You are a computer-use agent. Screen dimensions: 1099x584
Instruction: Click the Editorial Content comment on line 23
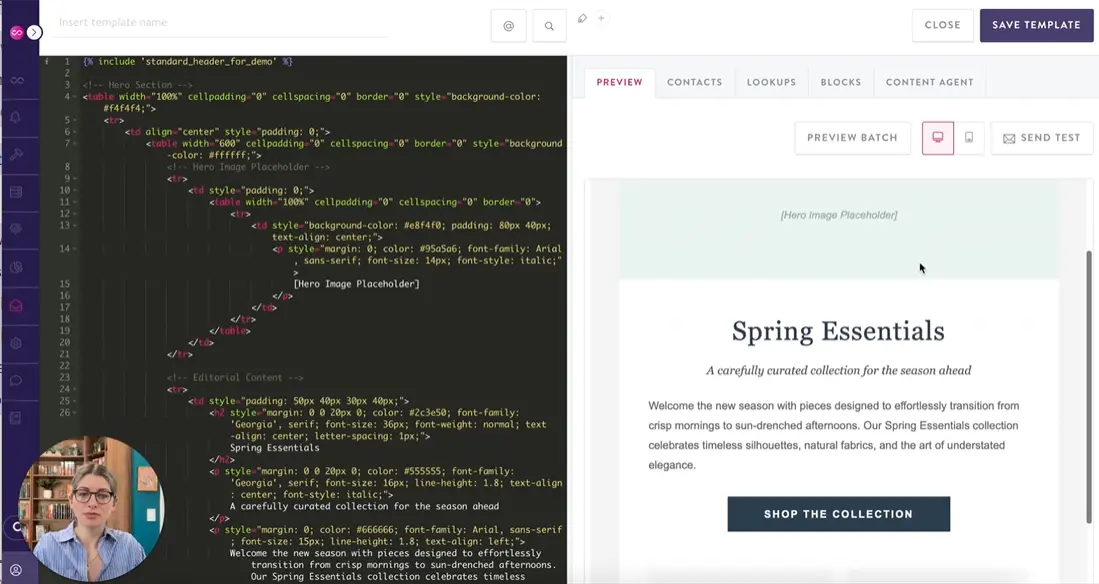(235, 377)
